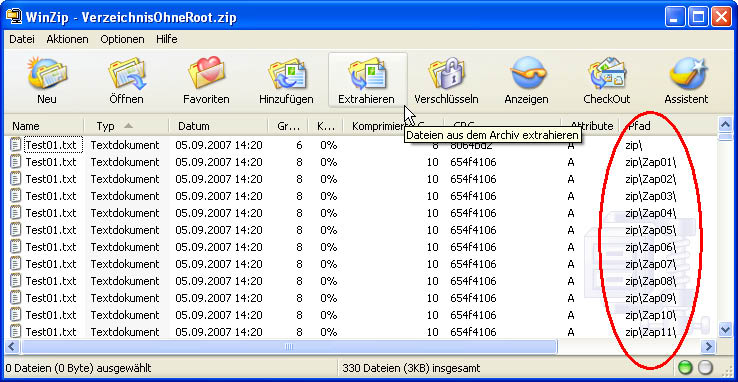Click the file icon of the zip\ row
738x382 pixels.
[16, 145]
